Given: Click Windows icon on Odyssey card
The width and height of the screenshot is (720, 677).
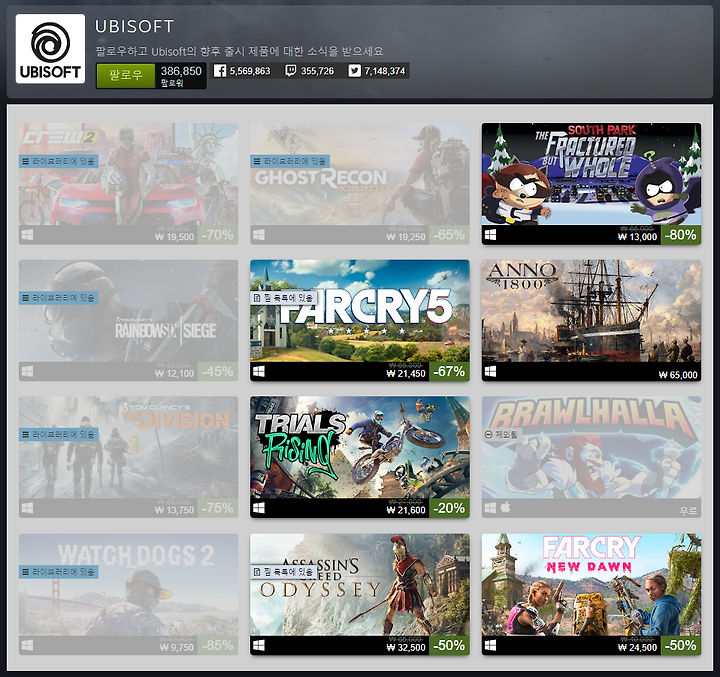Looking at the screenshot, I should coord(259,645).
